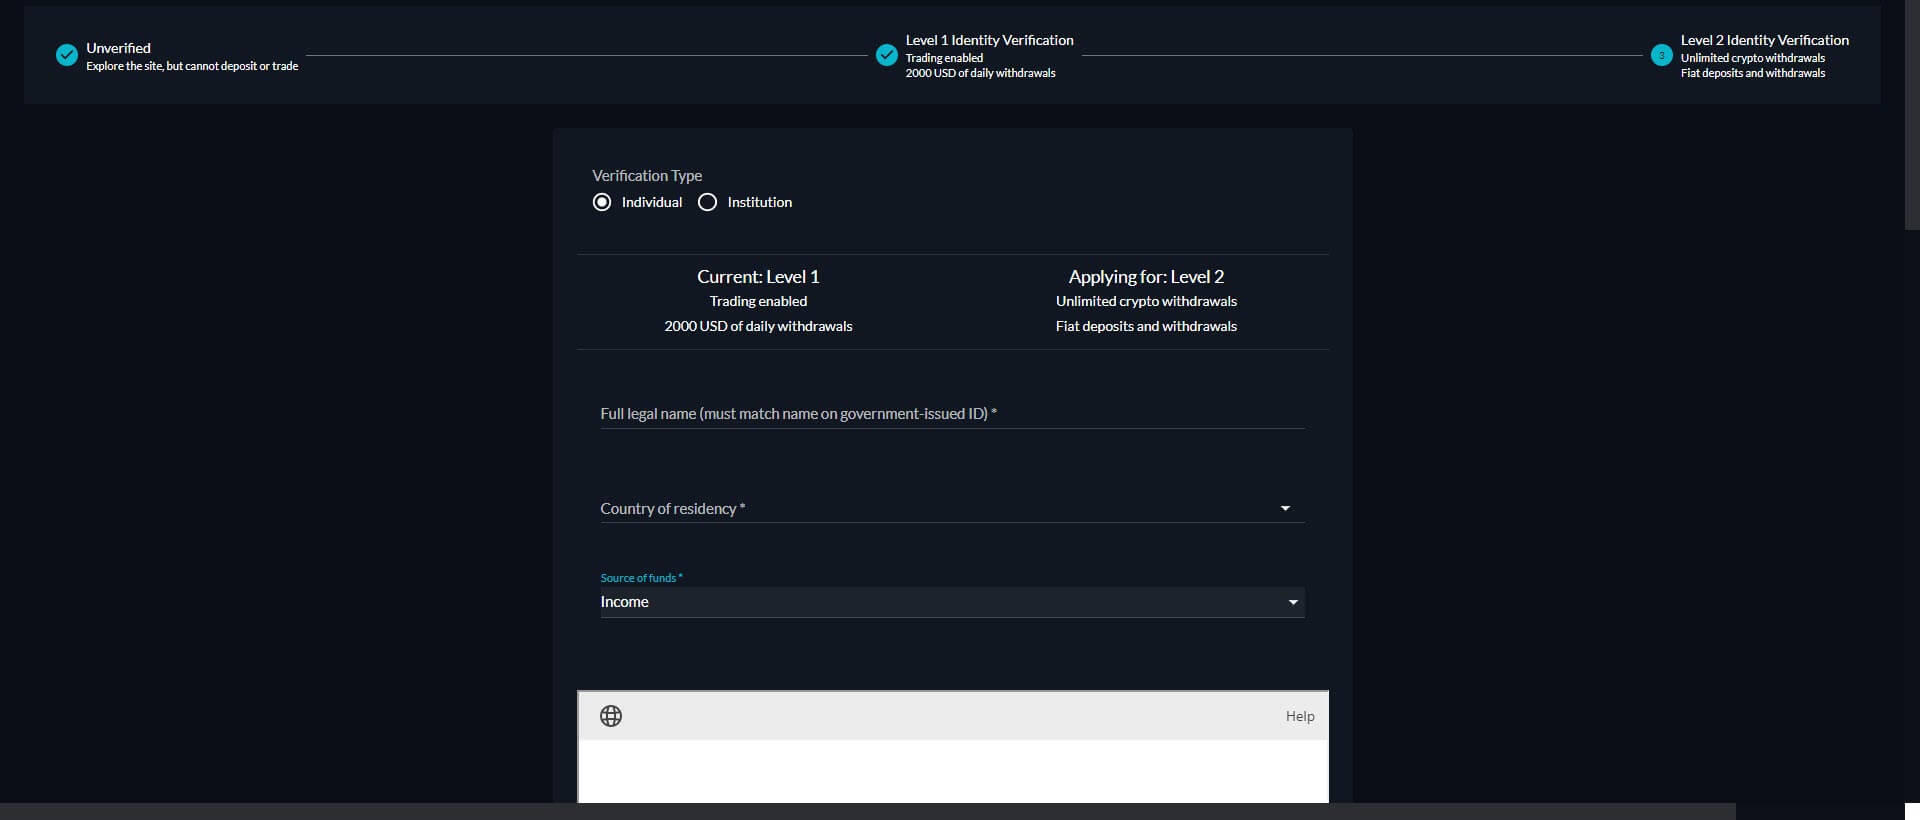Click the 'Source of funds' field label
Image resolution: width=1920 pixels, height=820 pixels.
641,578
